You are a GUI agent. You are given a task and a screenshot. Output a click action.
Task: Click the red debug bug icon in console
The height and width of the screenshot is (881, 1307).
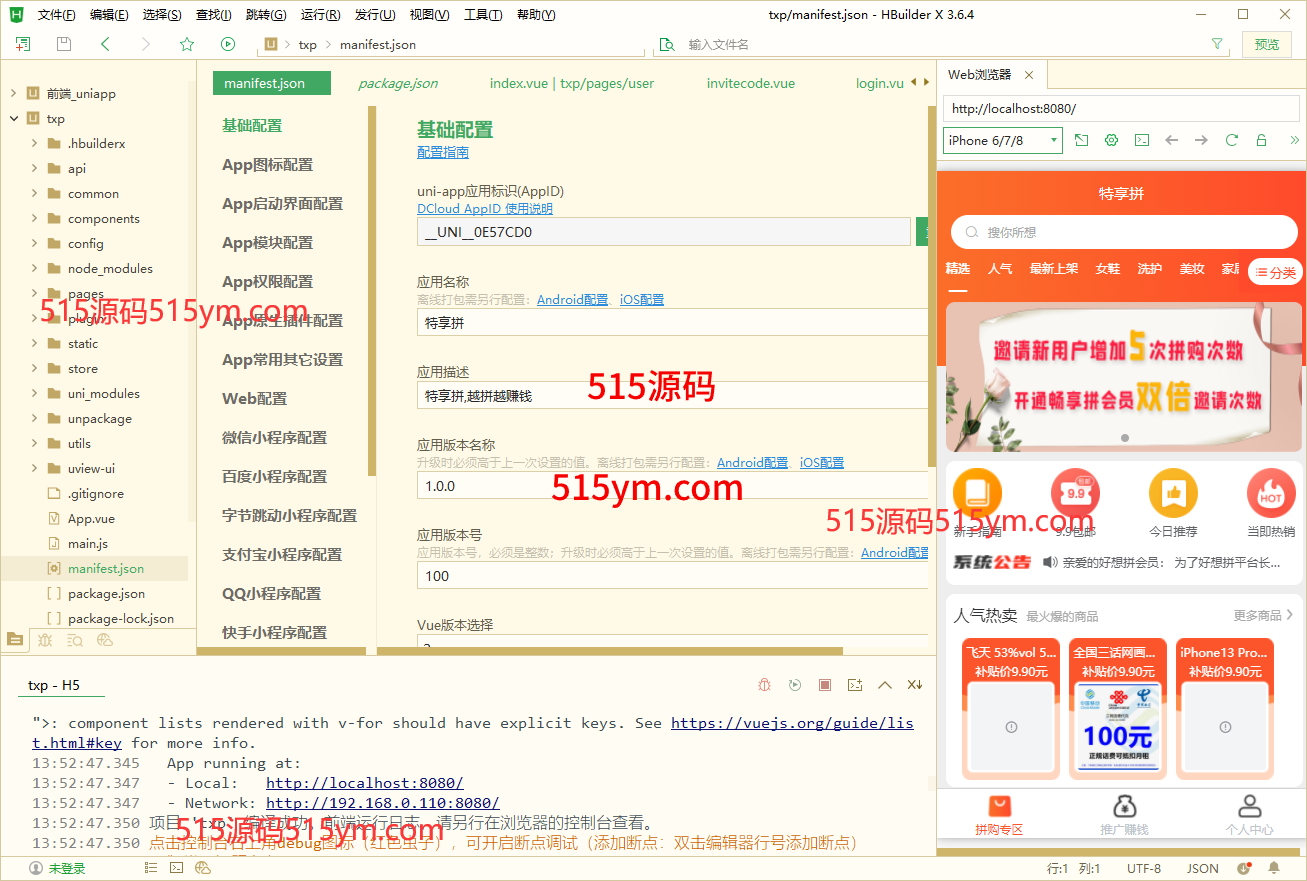(x=764, y=685)
